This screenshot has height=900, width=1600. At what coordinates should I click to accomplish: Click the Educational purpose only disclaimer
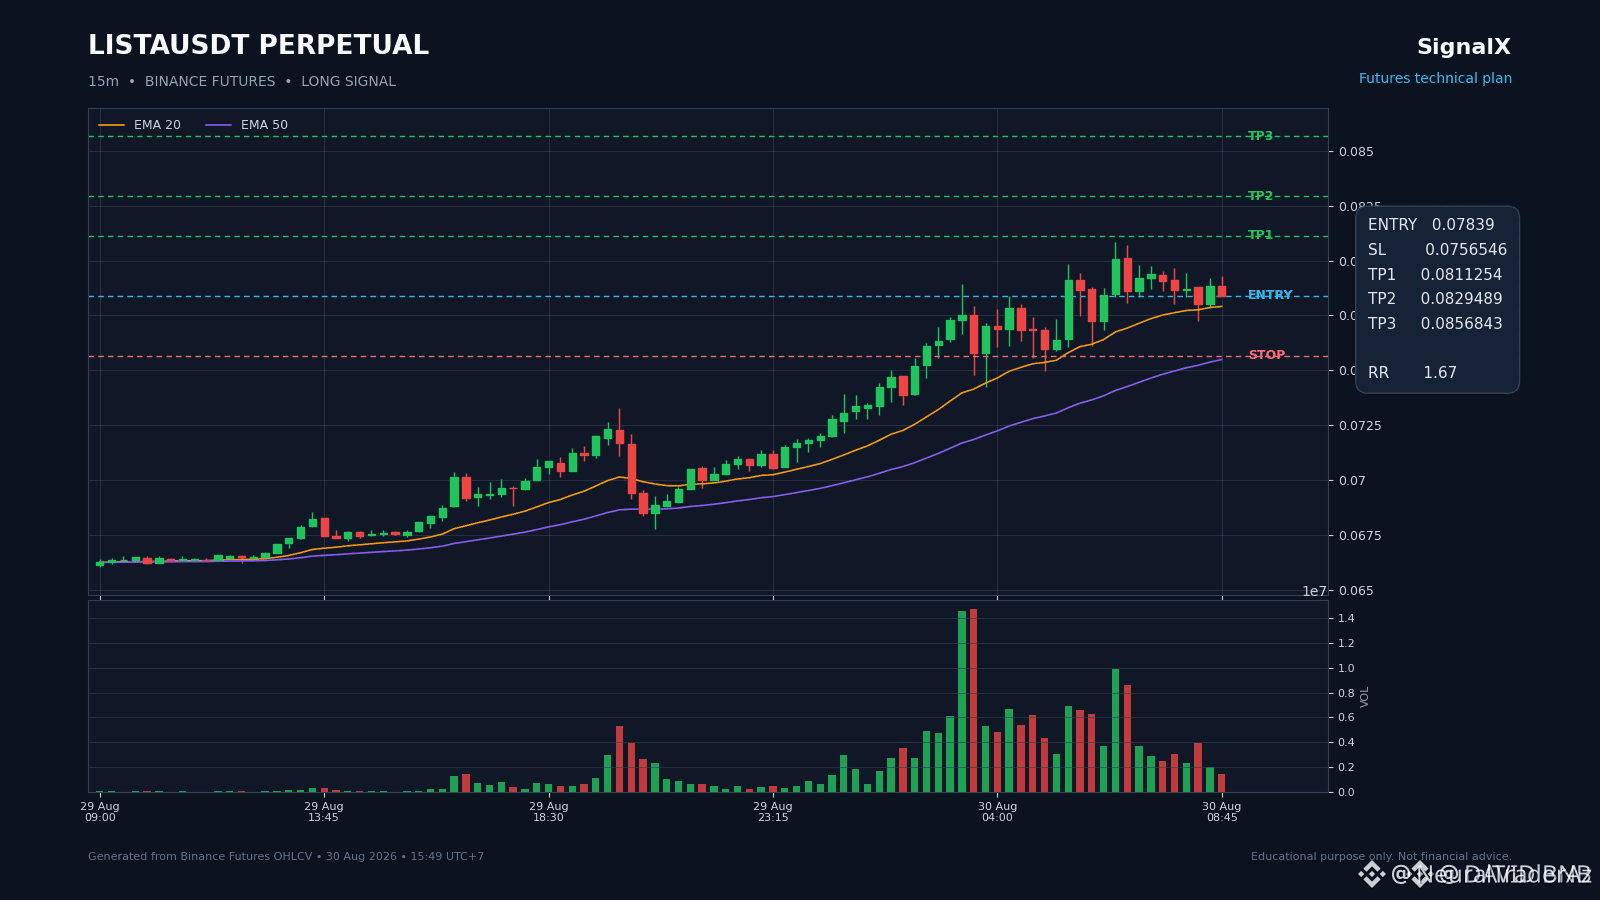point(1381,857)
